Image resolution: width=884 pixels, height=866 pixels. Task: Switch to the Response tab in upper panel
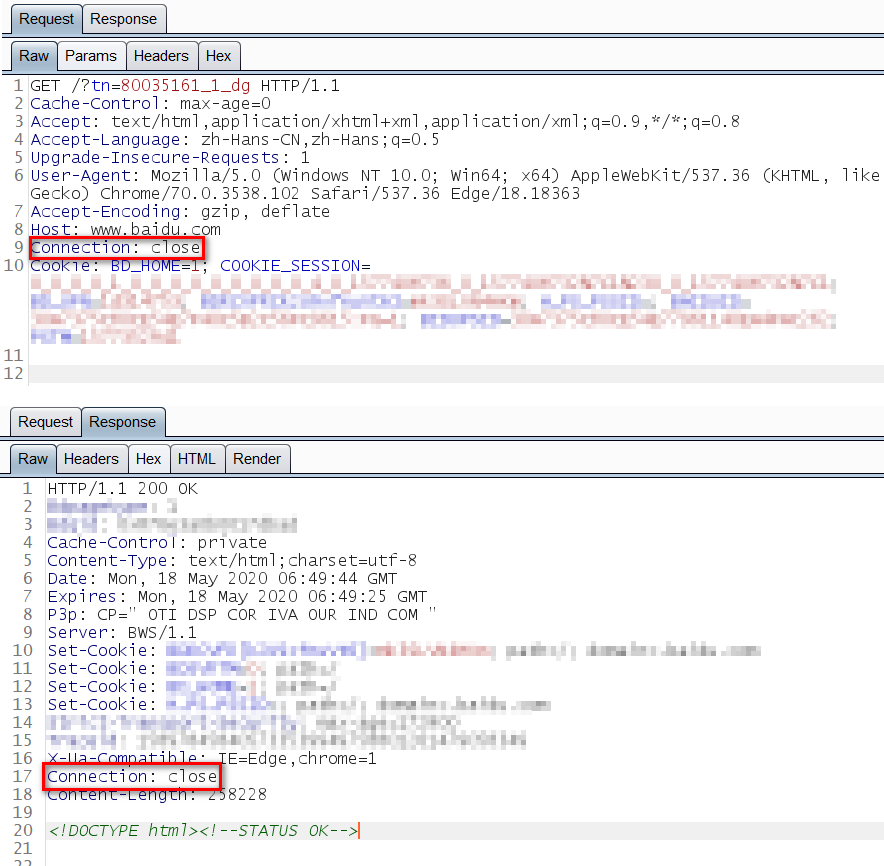click(x=123, y=19)
